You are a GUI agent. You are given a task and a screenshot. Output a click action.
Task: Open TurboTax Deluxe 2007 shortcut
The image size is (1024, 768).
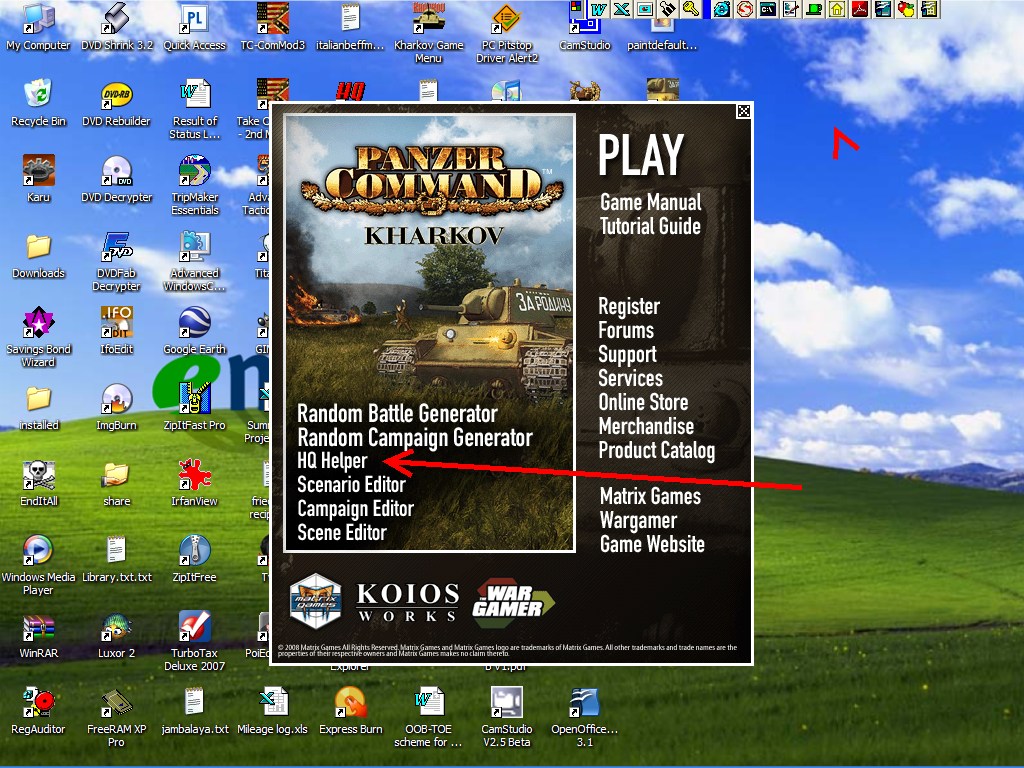194,641
